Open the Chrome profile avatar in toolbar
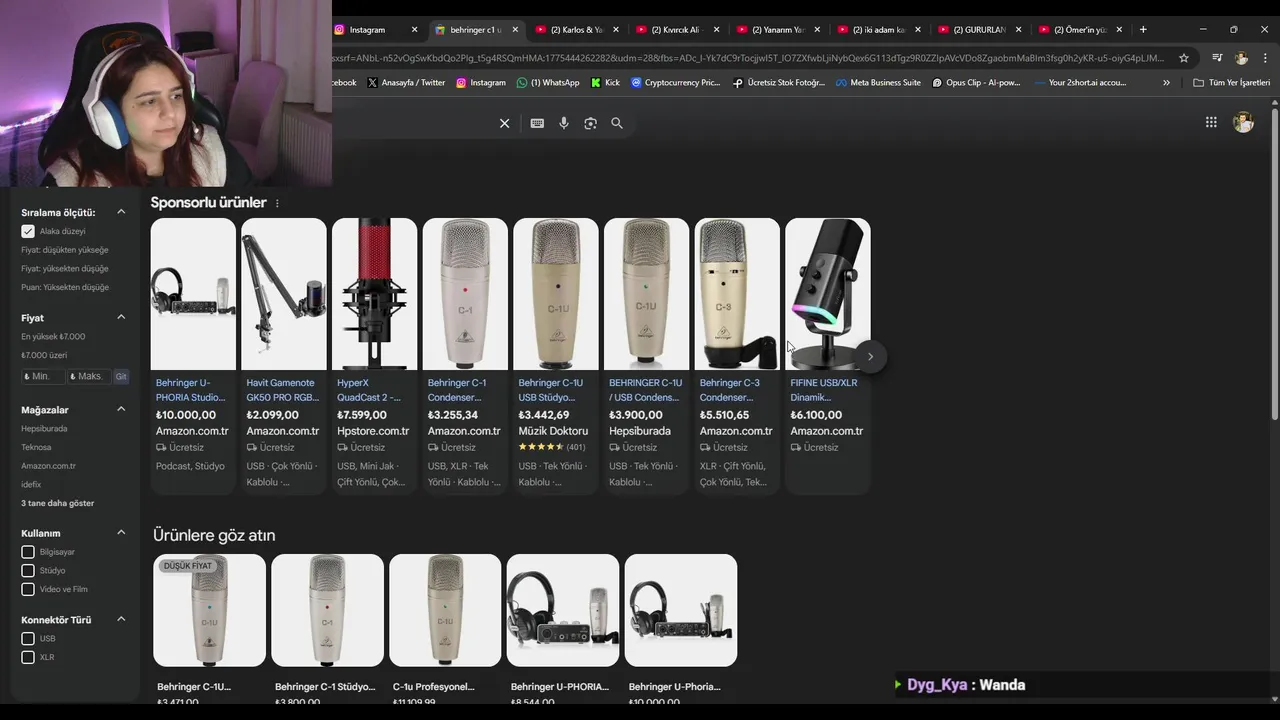1280x720 pixels. (x=1241, y=58)
